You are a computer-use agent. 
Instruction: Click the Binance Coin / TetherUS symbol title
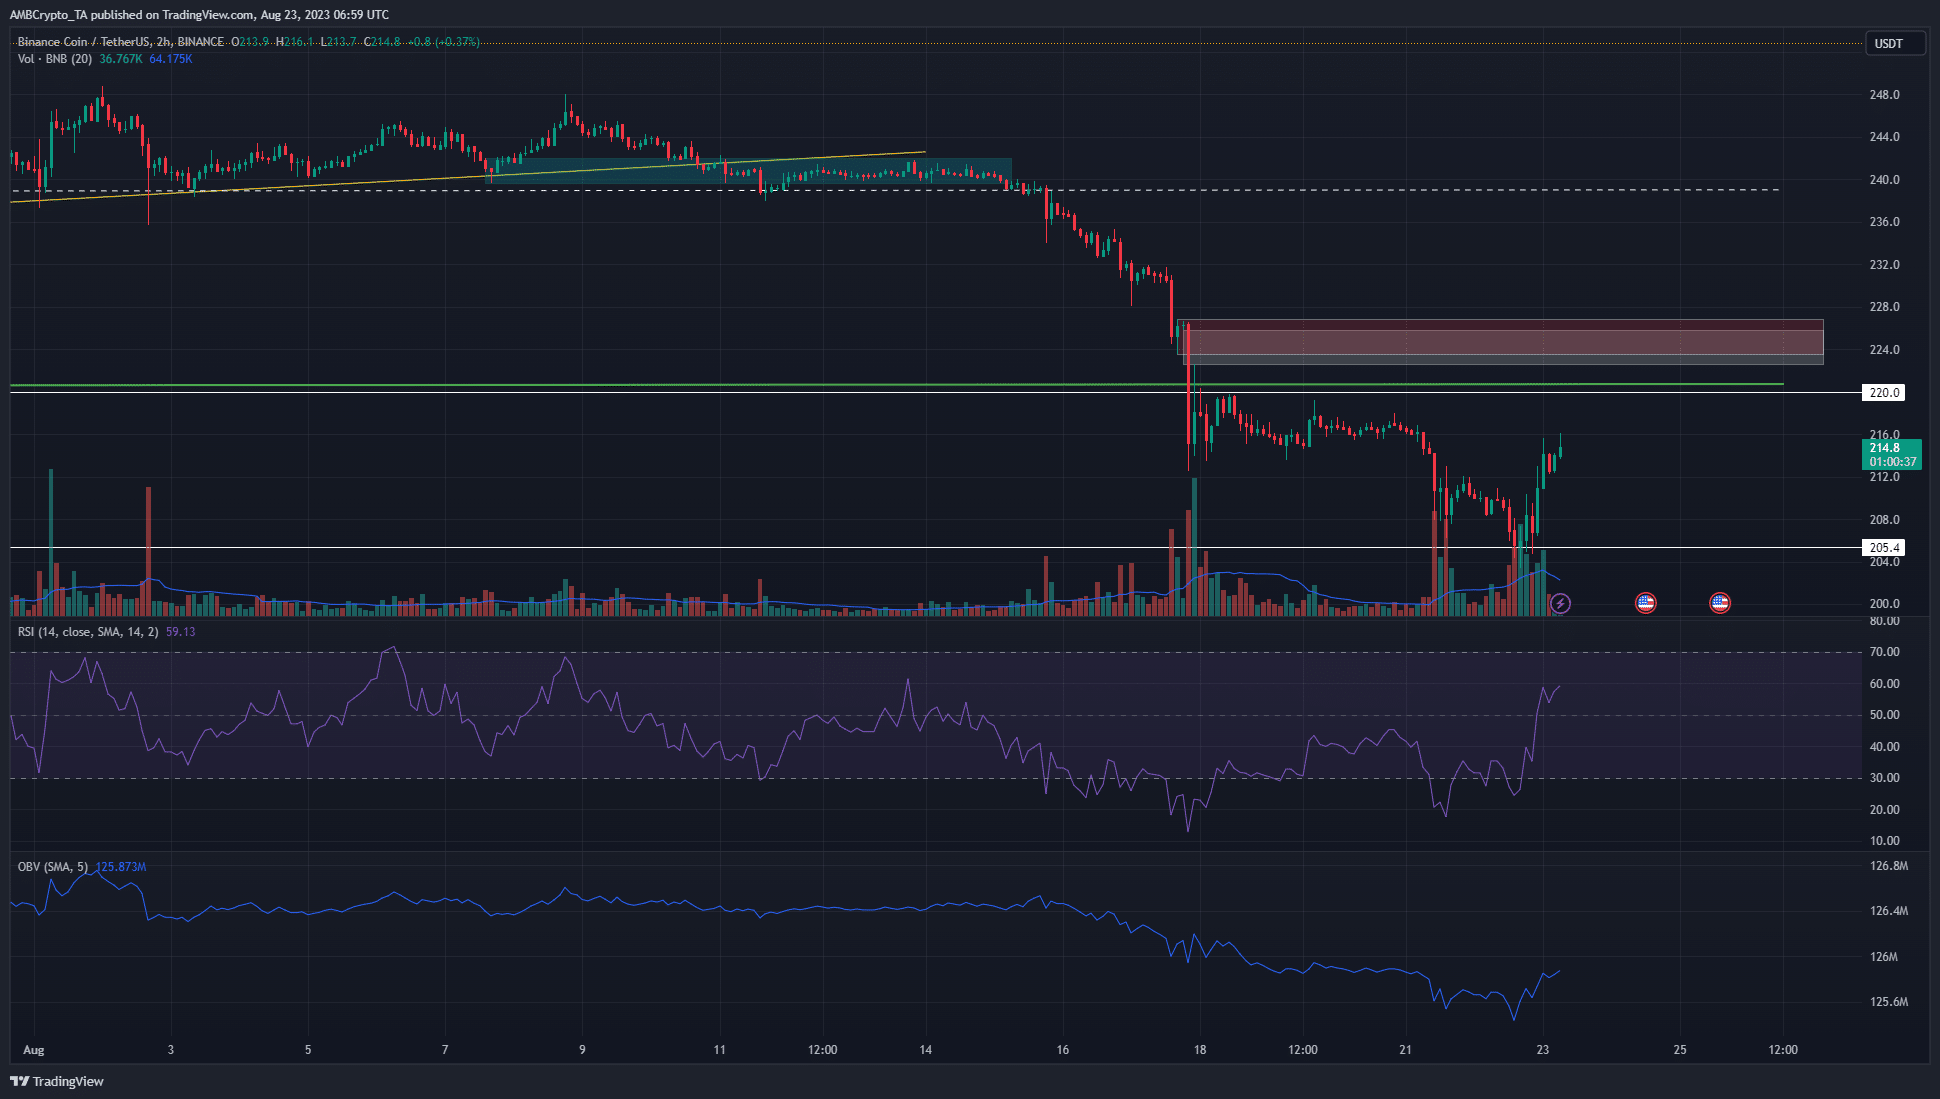point(120,42)
